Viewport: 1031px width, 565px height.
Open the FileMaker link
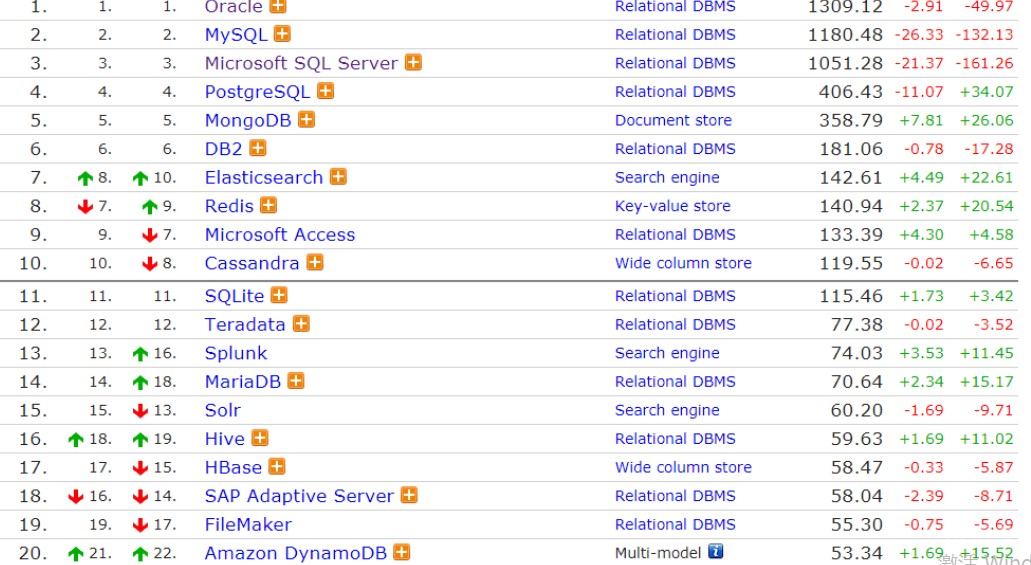click(x=248, y=525)
